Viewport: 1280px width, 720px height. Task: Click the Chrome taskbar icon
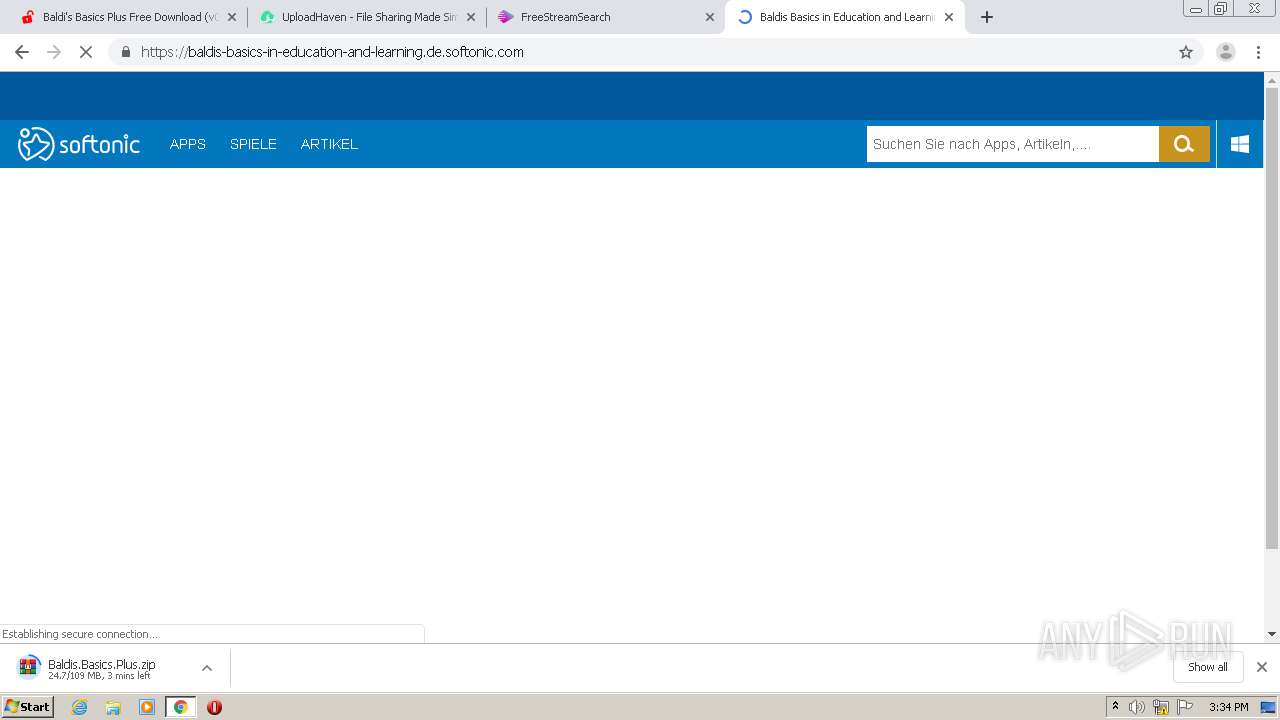180,707
